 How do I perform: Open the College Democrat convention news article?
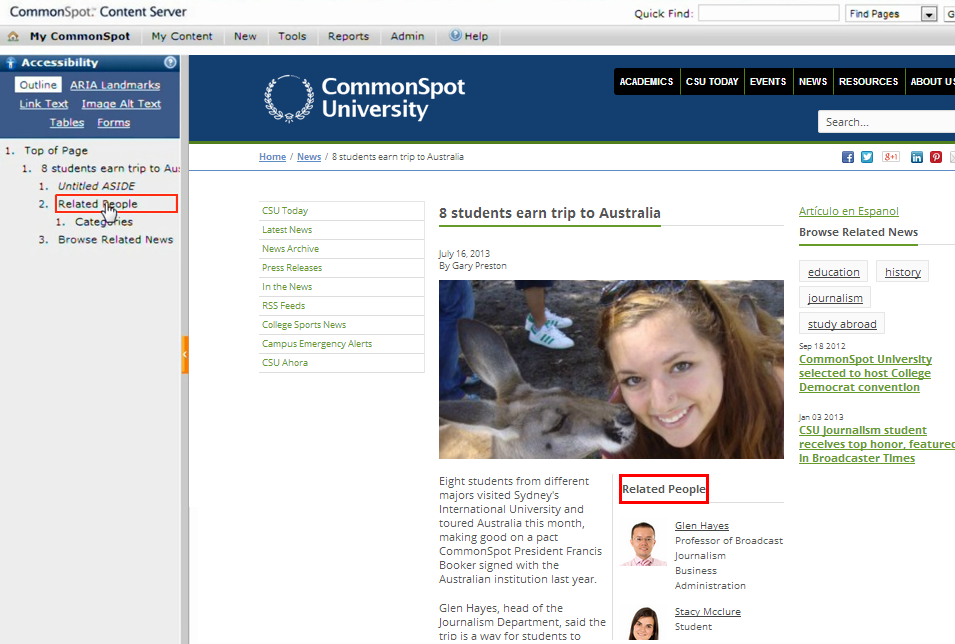(865, 373)
